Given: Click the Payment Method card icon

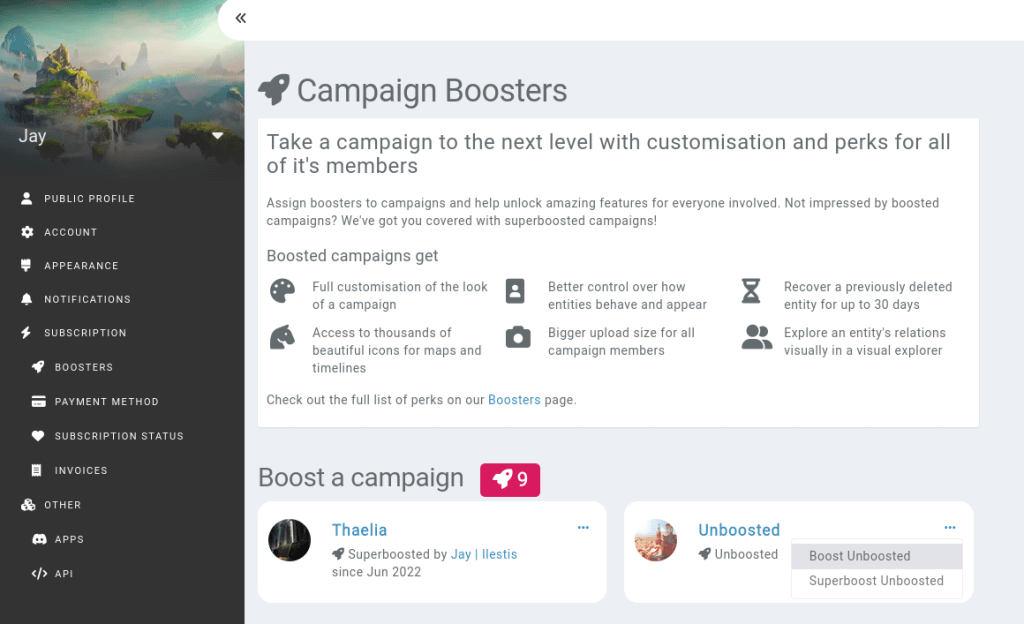Looking at the screenshot, I should pos(38,401).
